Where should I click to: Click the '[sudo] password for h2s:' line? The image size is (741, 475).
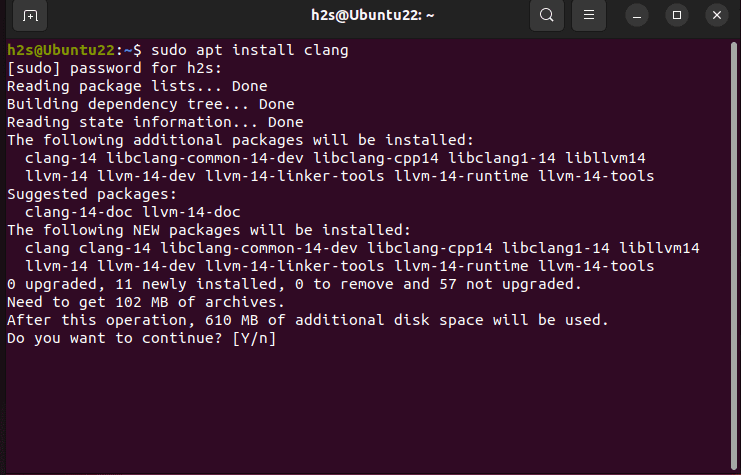click(x=114, y=69)
